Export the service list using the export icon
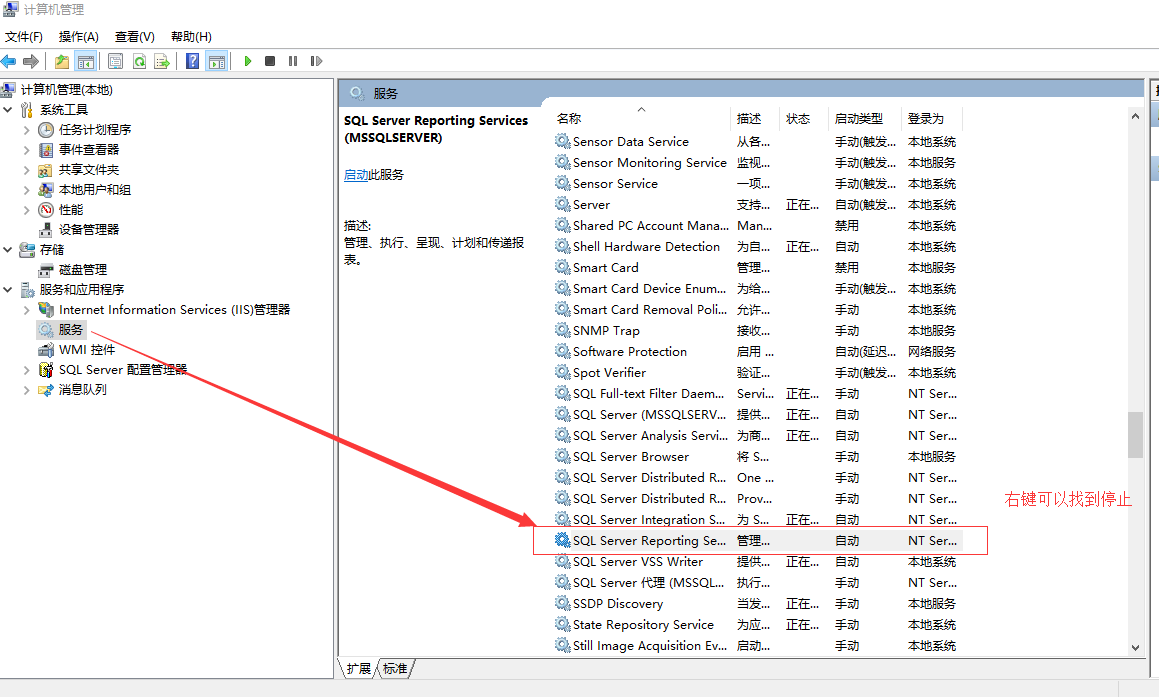The image size is (1159, 697). point(162,60)
